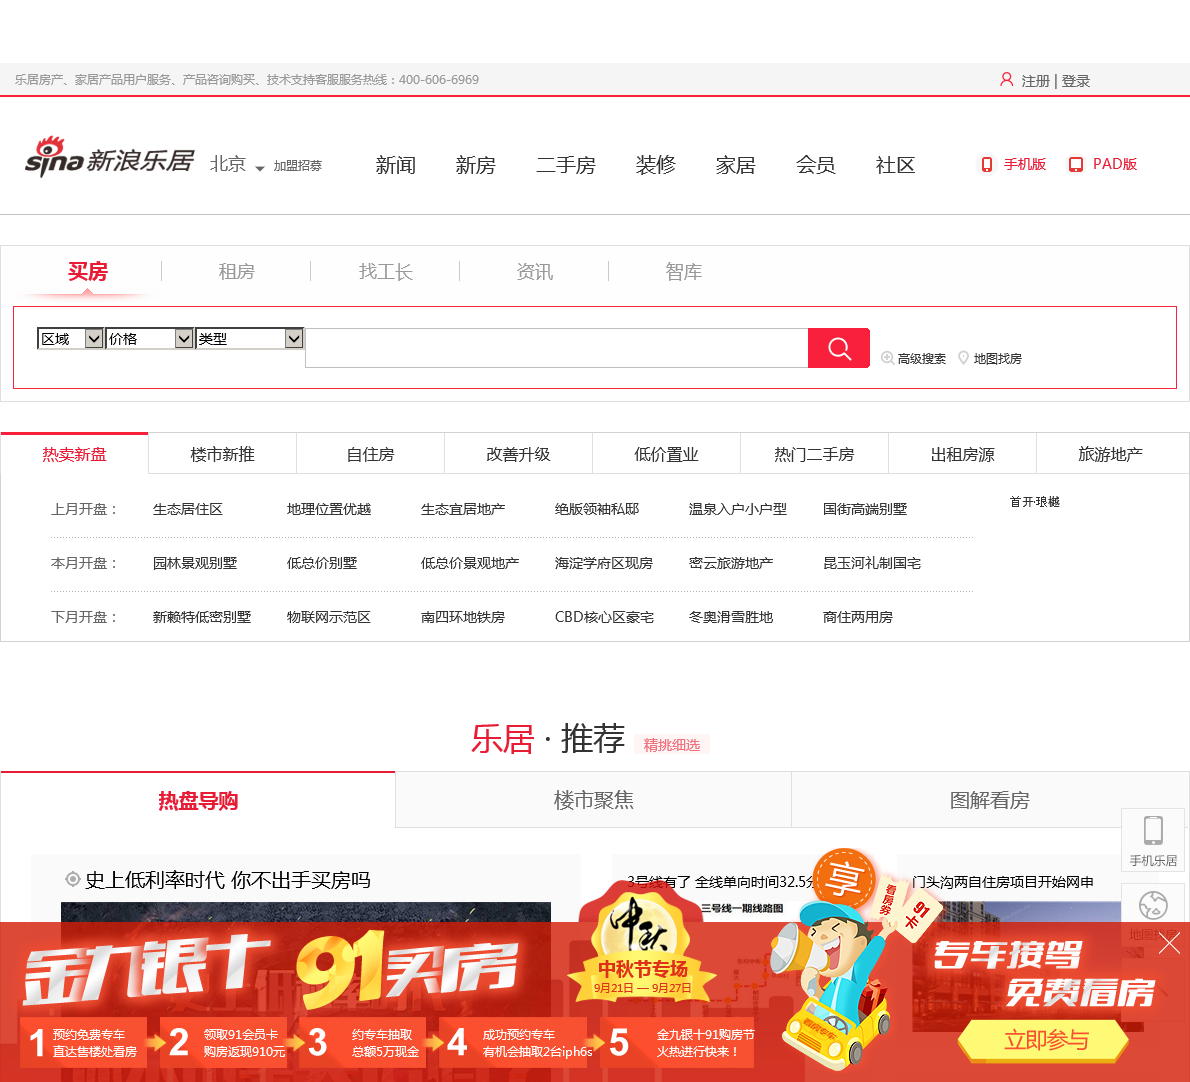Click the 地图找房 map pin icon
The width and height of the screenshot is (1190, 1082).
click(x=963, y=358)
